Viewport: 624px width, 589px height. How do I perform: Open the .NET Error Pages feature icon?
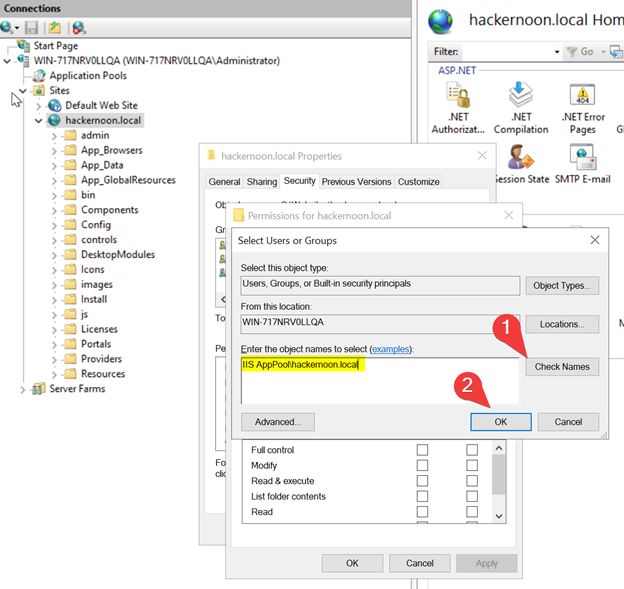click(582, 94)
